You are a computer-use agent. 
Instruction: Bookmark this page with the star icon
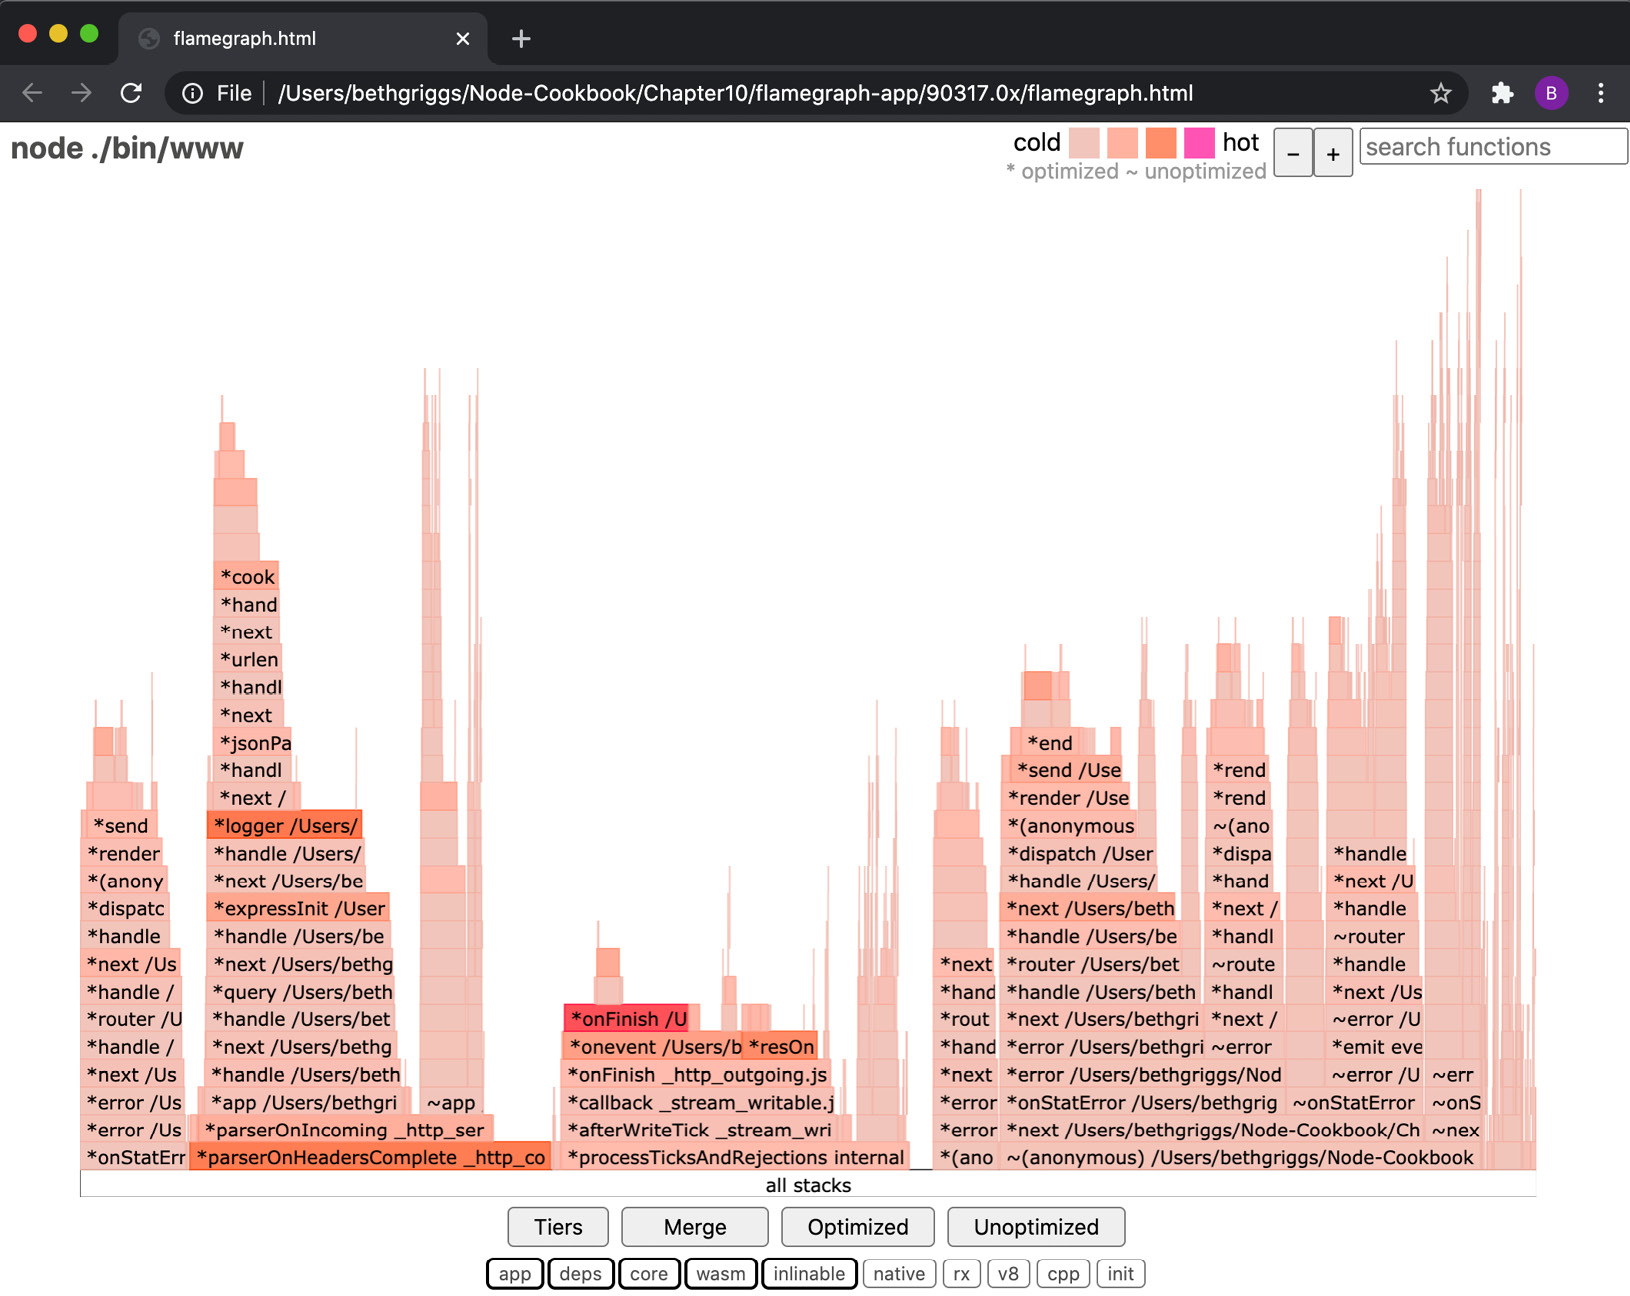point(1441,93)
